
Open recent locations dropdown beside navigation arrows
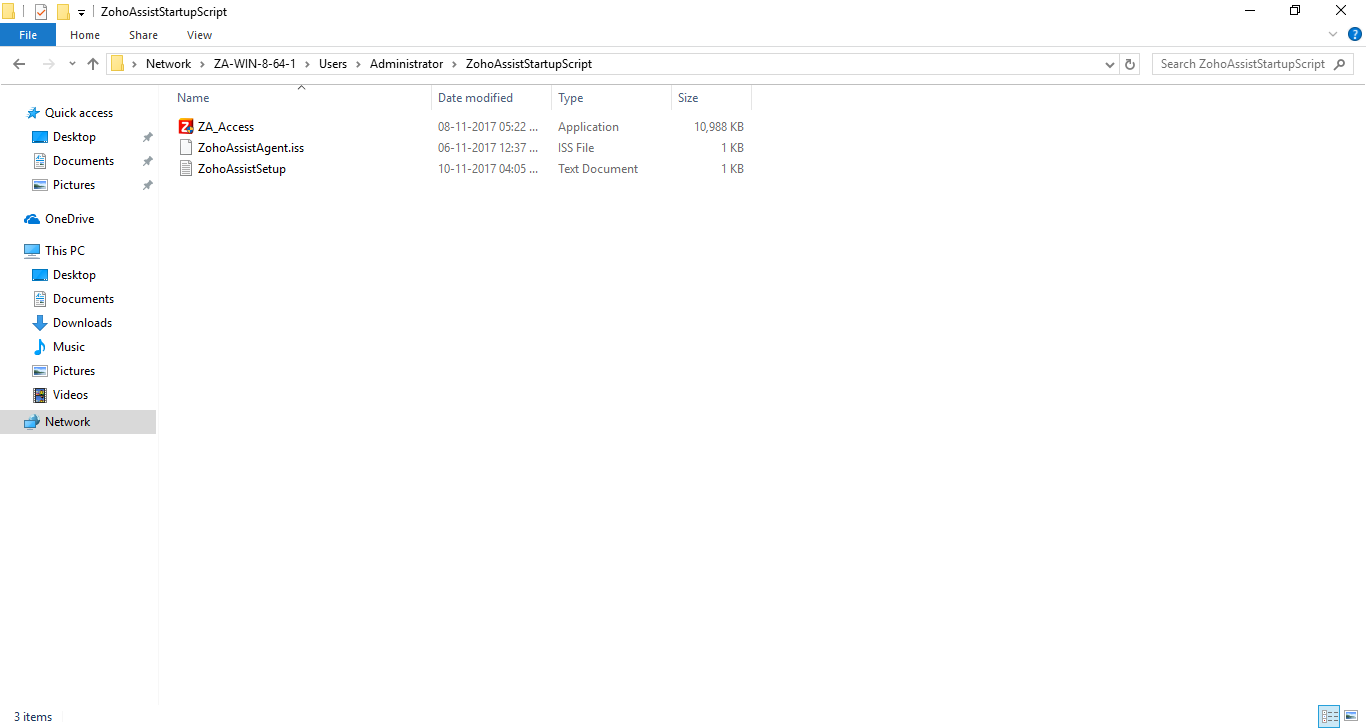click(71, 63)
